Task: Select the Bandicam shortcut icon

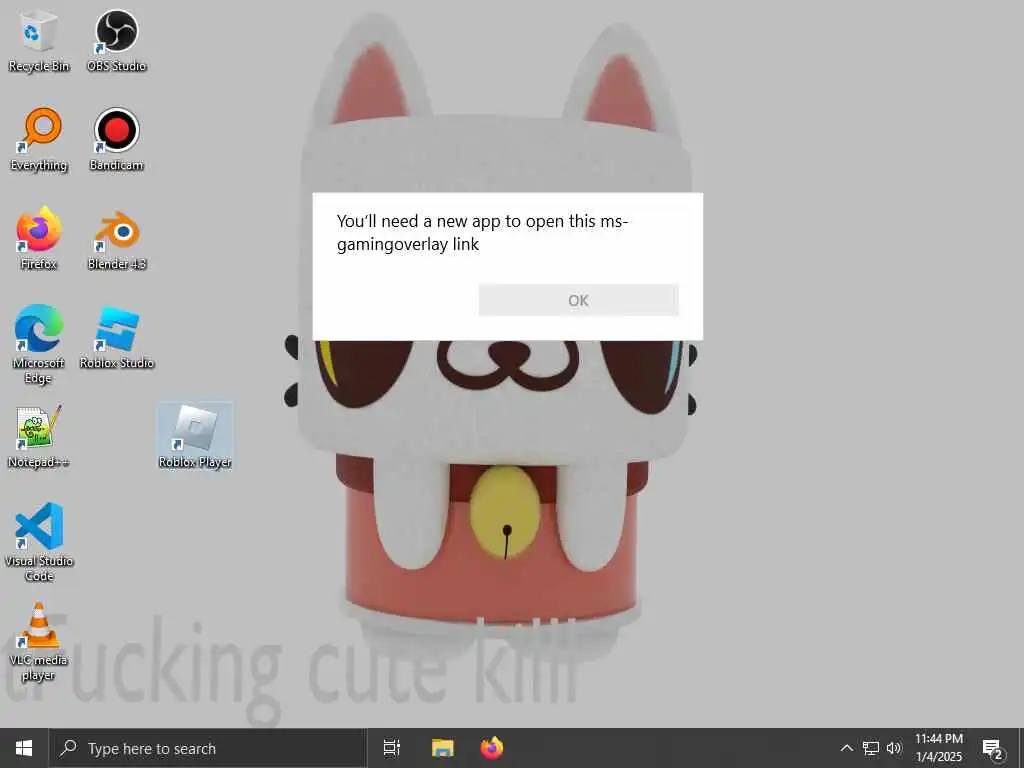Action: [117, 140]
